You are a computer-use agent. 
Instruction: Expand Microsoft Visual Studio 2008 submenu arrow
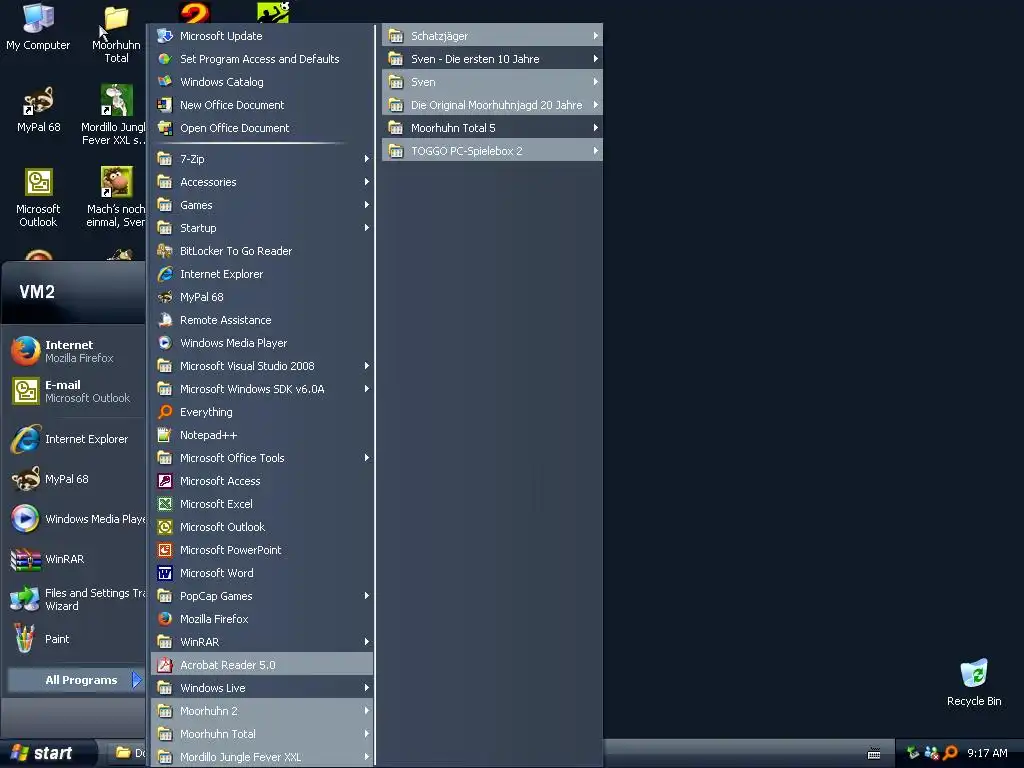366,366
